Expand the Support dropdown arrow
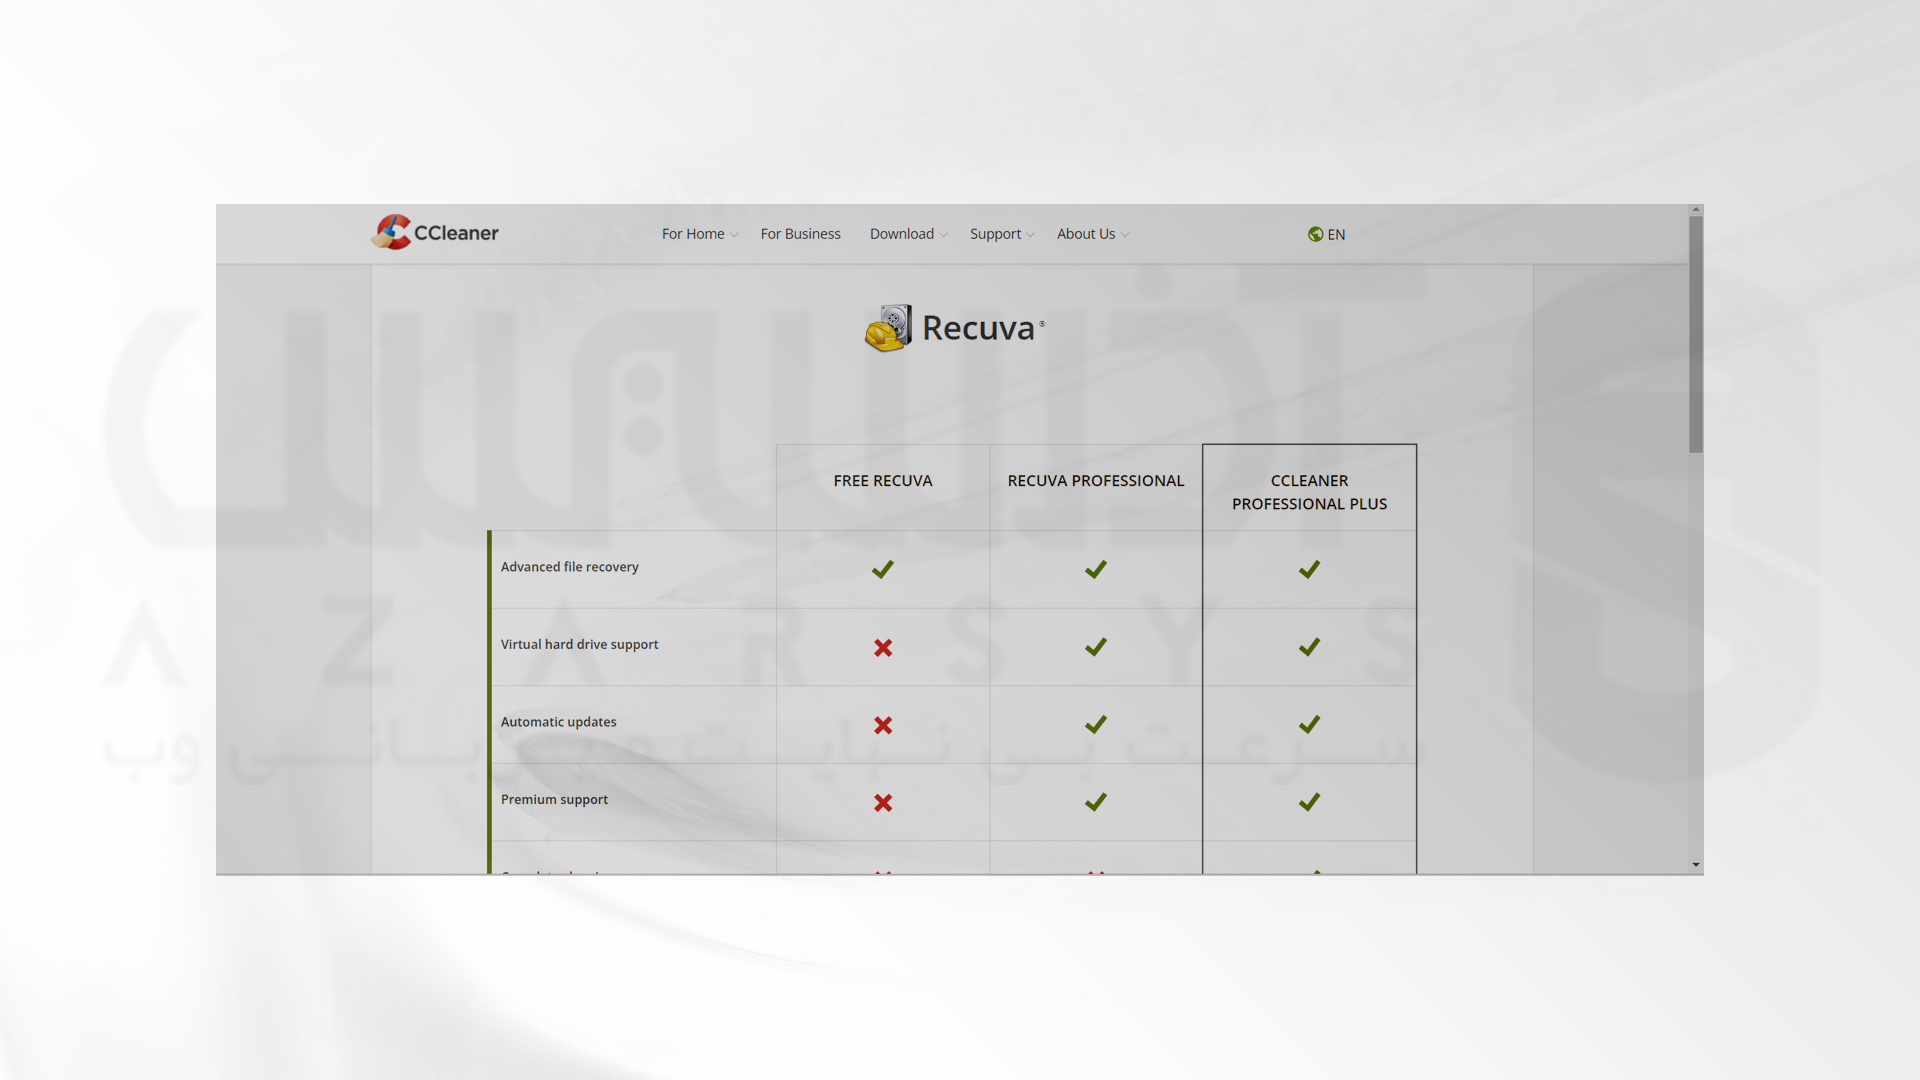Image resolution: width=1920 pixels, height=1080 pixels. click(x=1030, y=235)
